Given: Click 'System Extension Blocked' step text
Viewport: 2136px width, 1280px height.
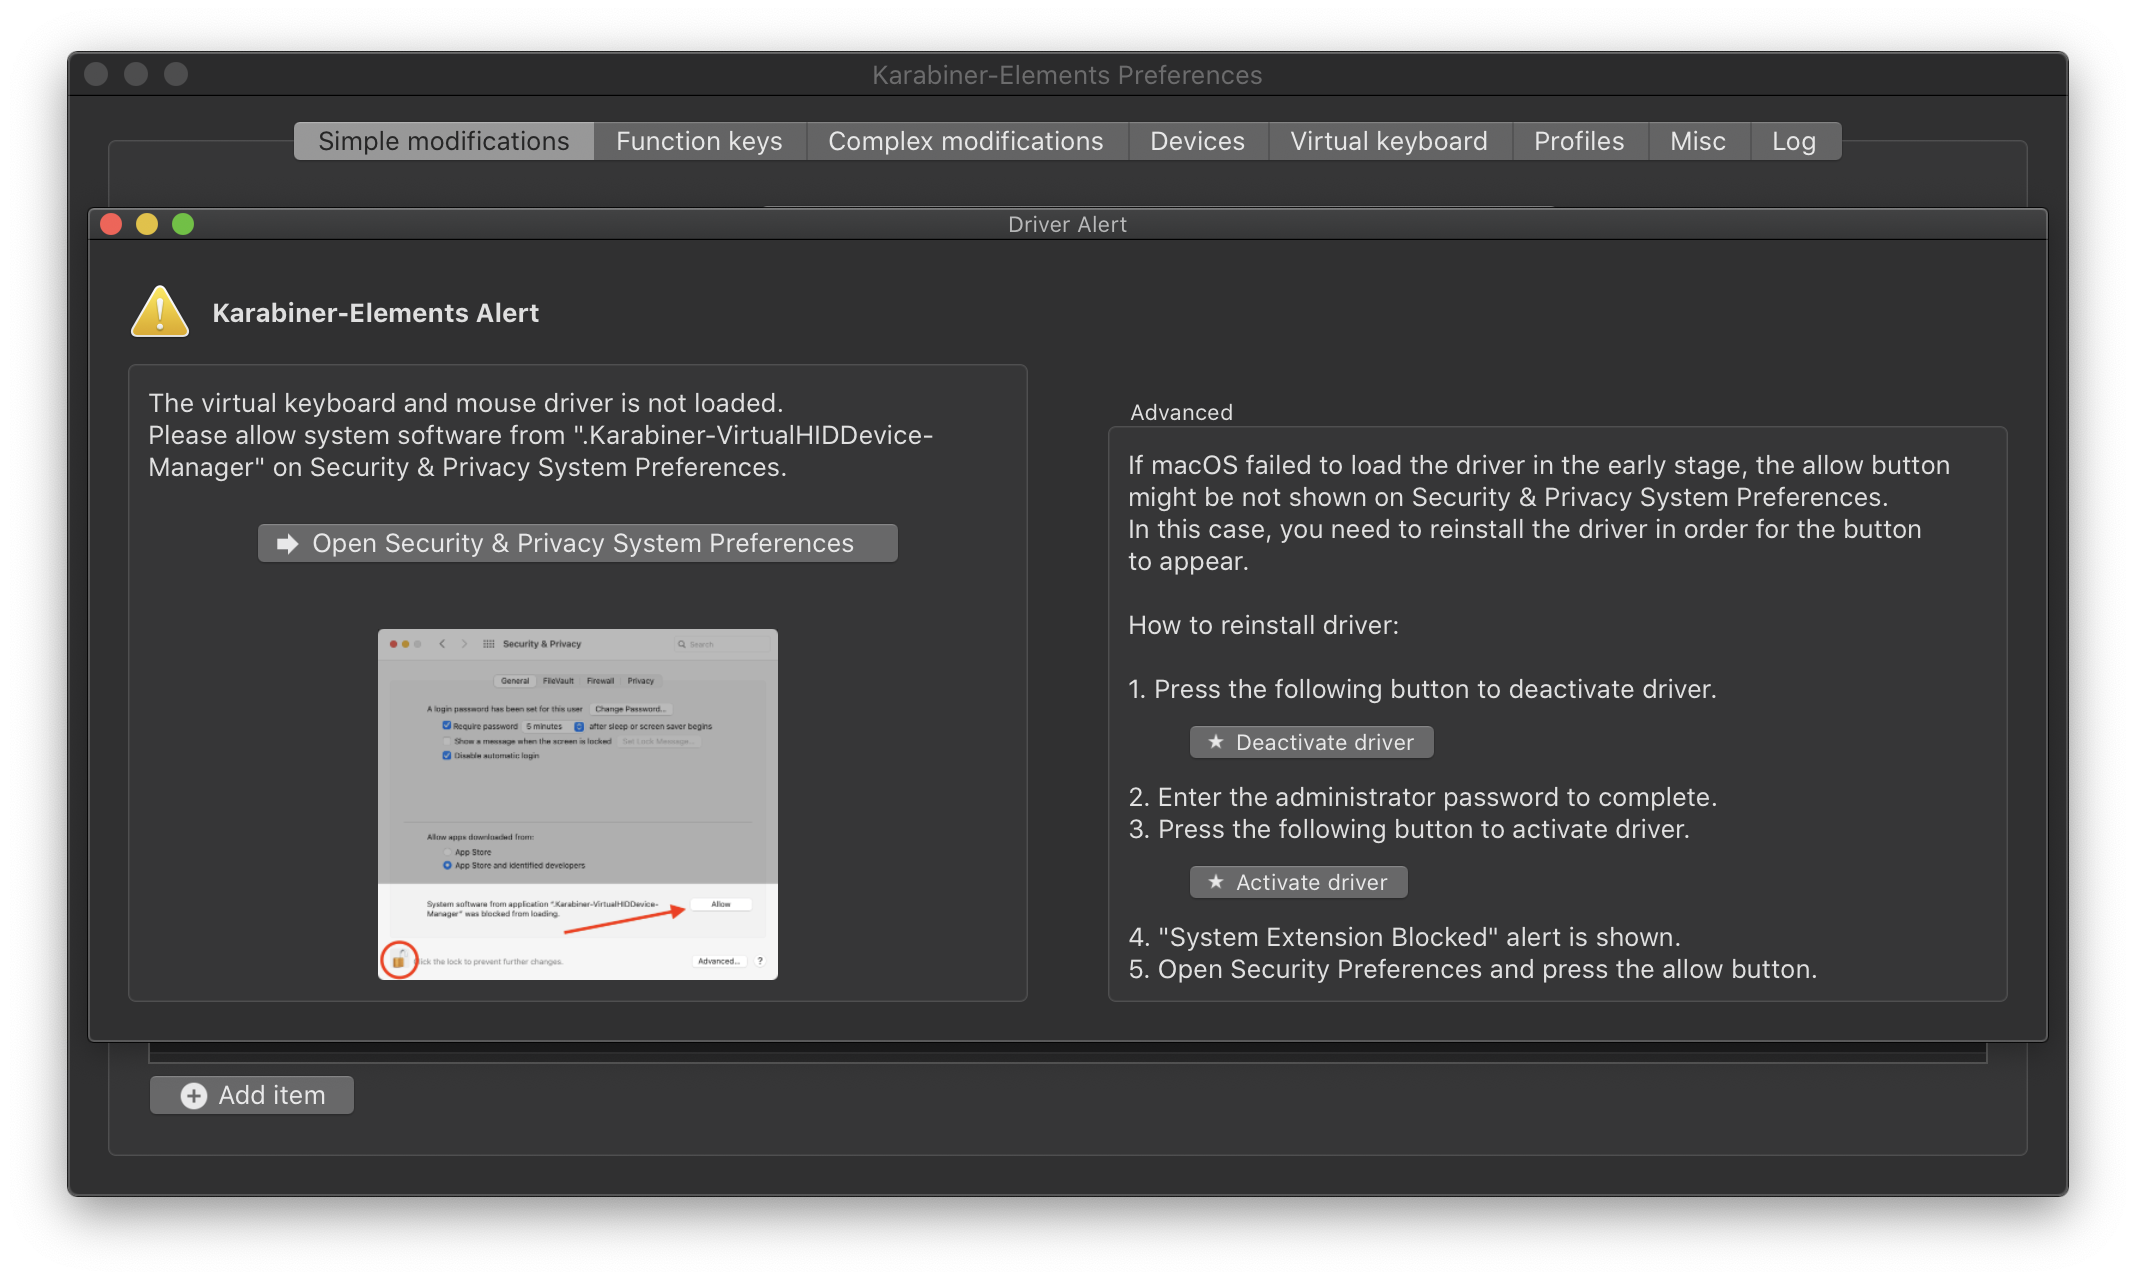Looking at the screenshot, I should click(x=1404, y=937).
